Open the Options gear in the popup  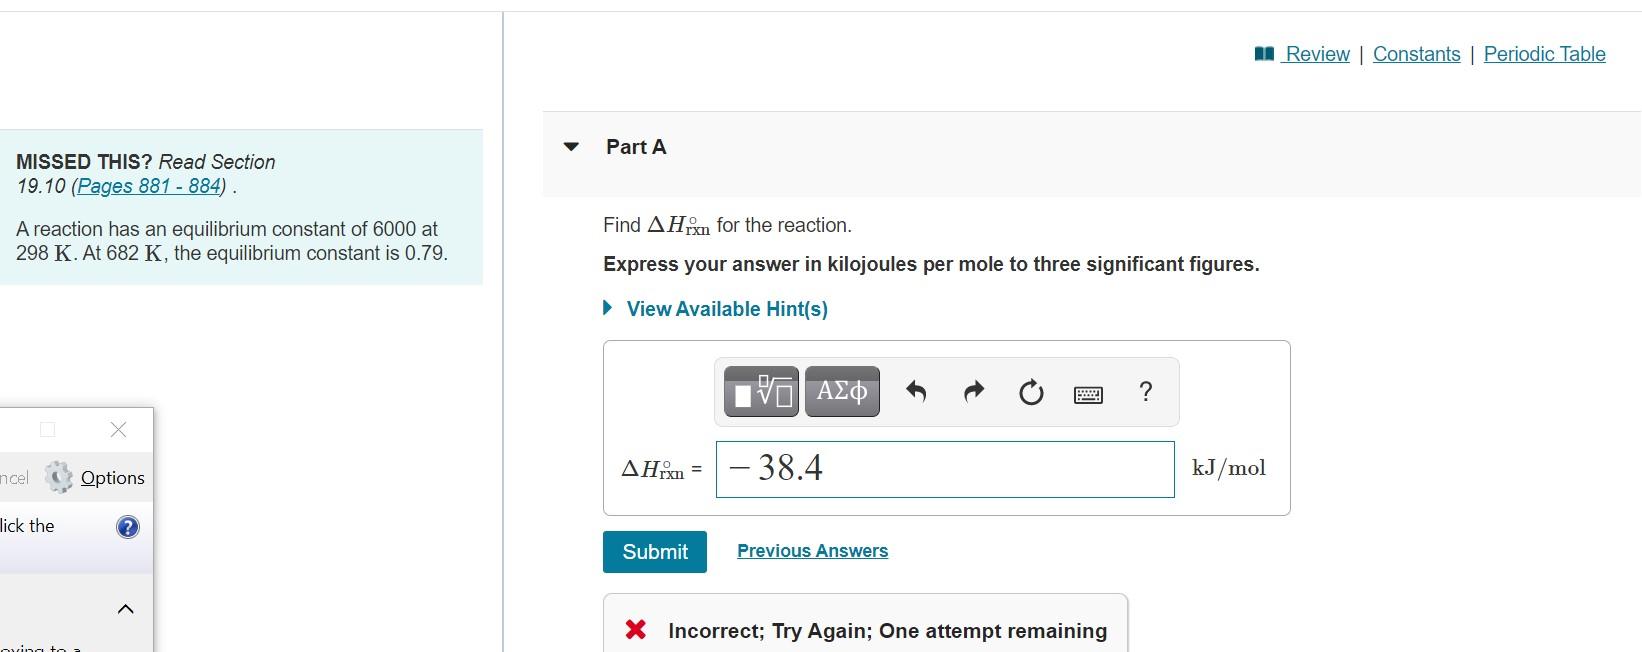coord(60,478)
